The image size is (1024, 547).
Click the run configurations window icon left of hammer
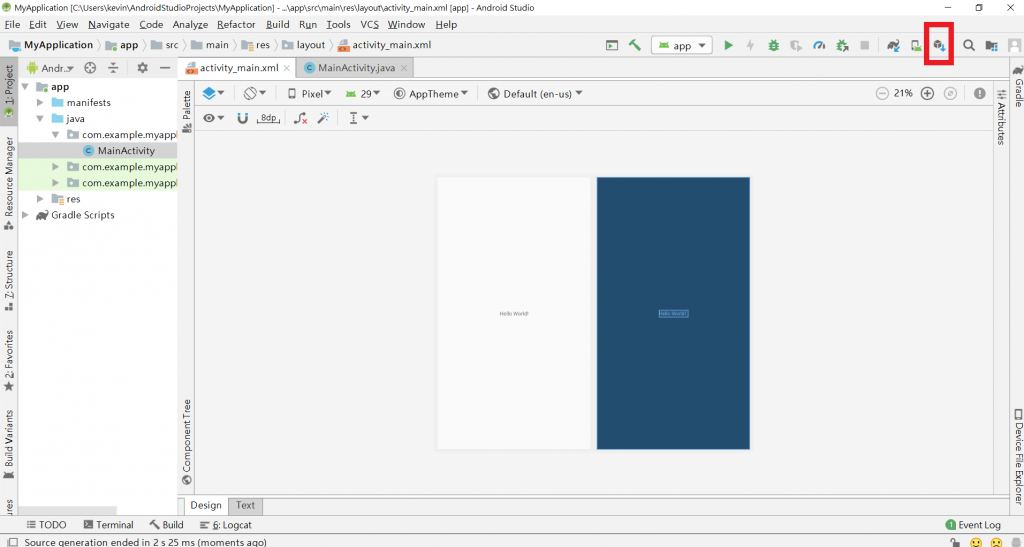611,45
